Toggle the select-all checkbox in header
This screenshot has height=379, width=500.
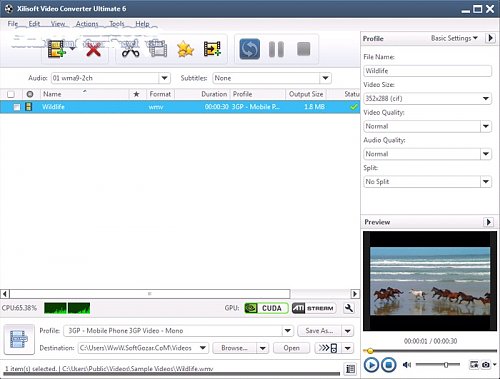[11, 94]
